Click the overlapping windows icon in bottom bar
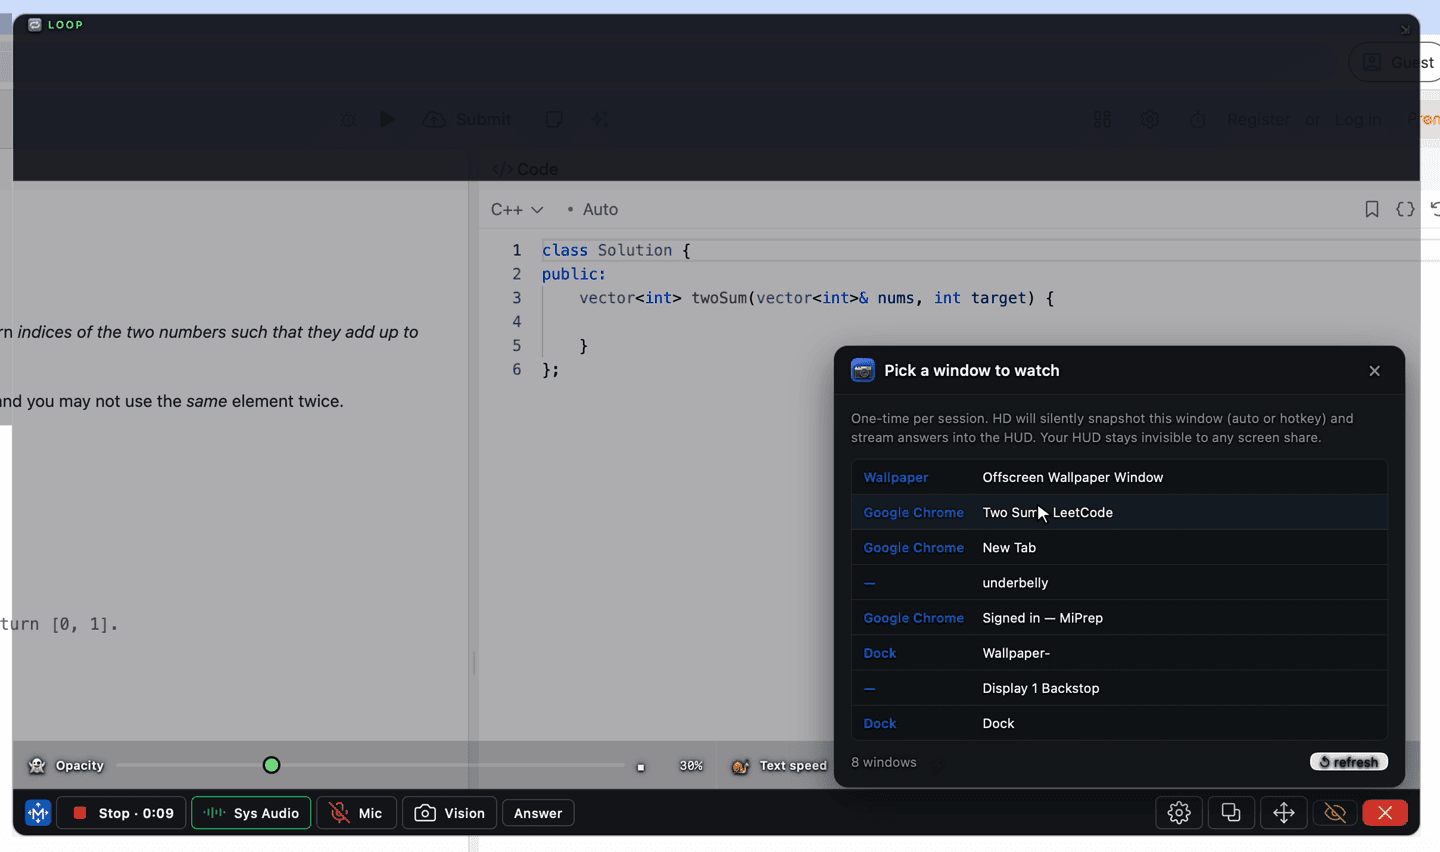1440x852 pixels. (x=1231, y=813)
